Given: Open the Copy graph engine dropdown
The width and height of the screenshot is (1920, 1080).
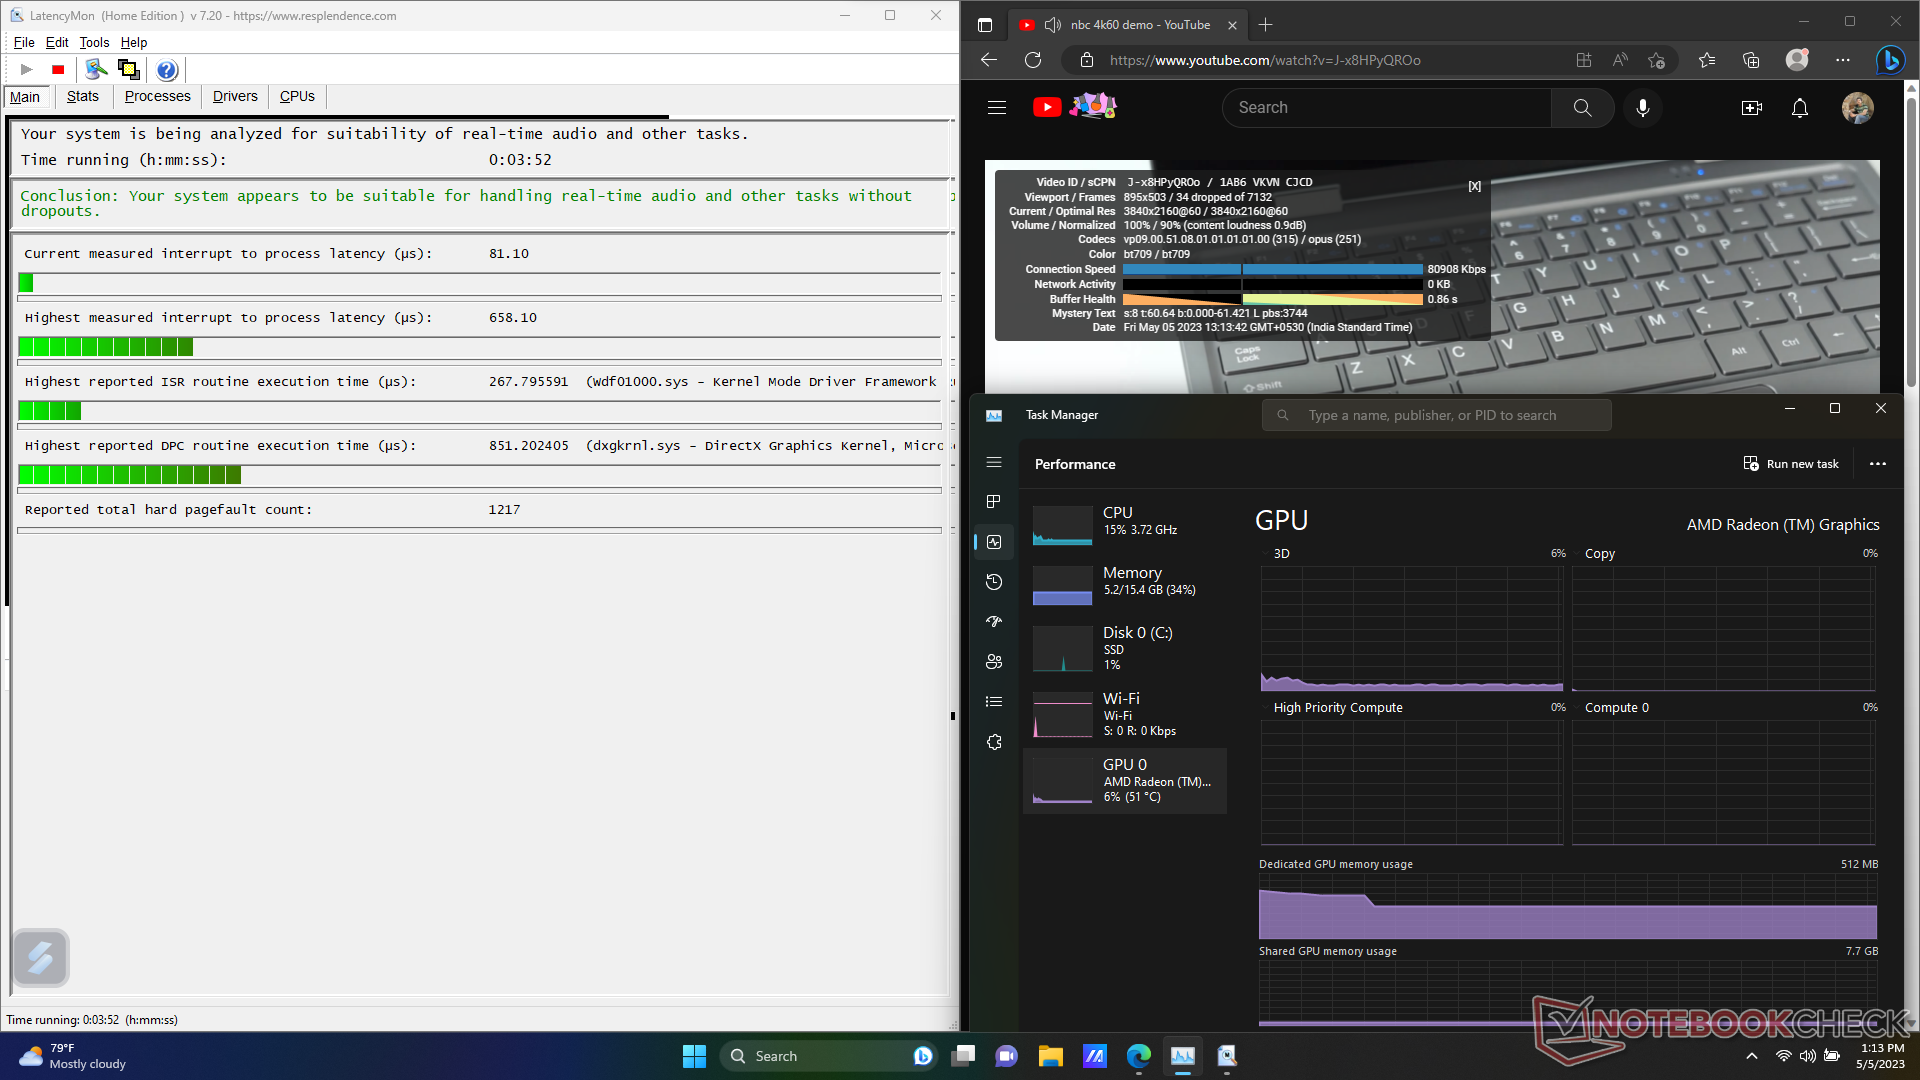Looking at the screenshot, I should [x=1591, y=554].
